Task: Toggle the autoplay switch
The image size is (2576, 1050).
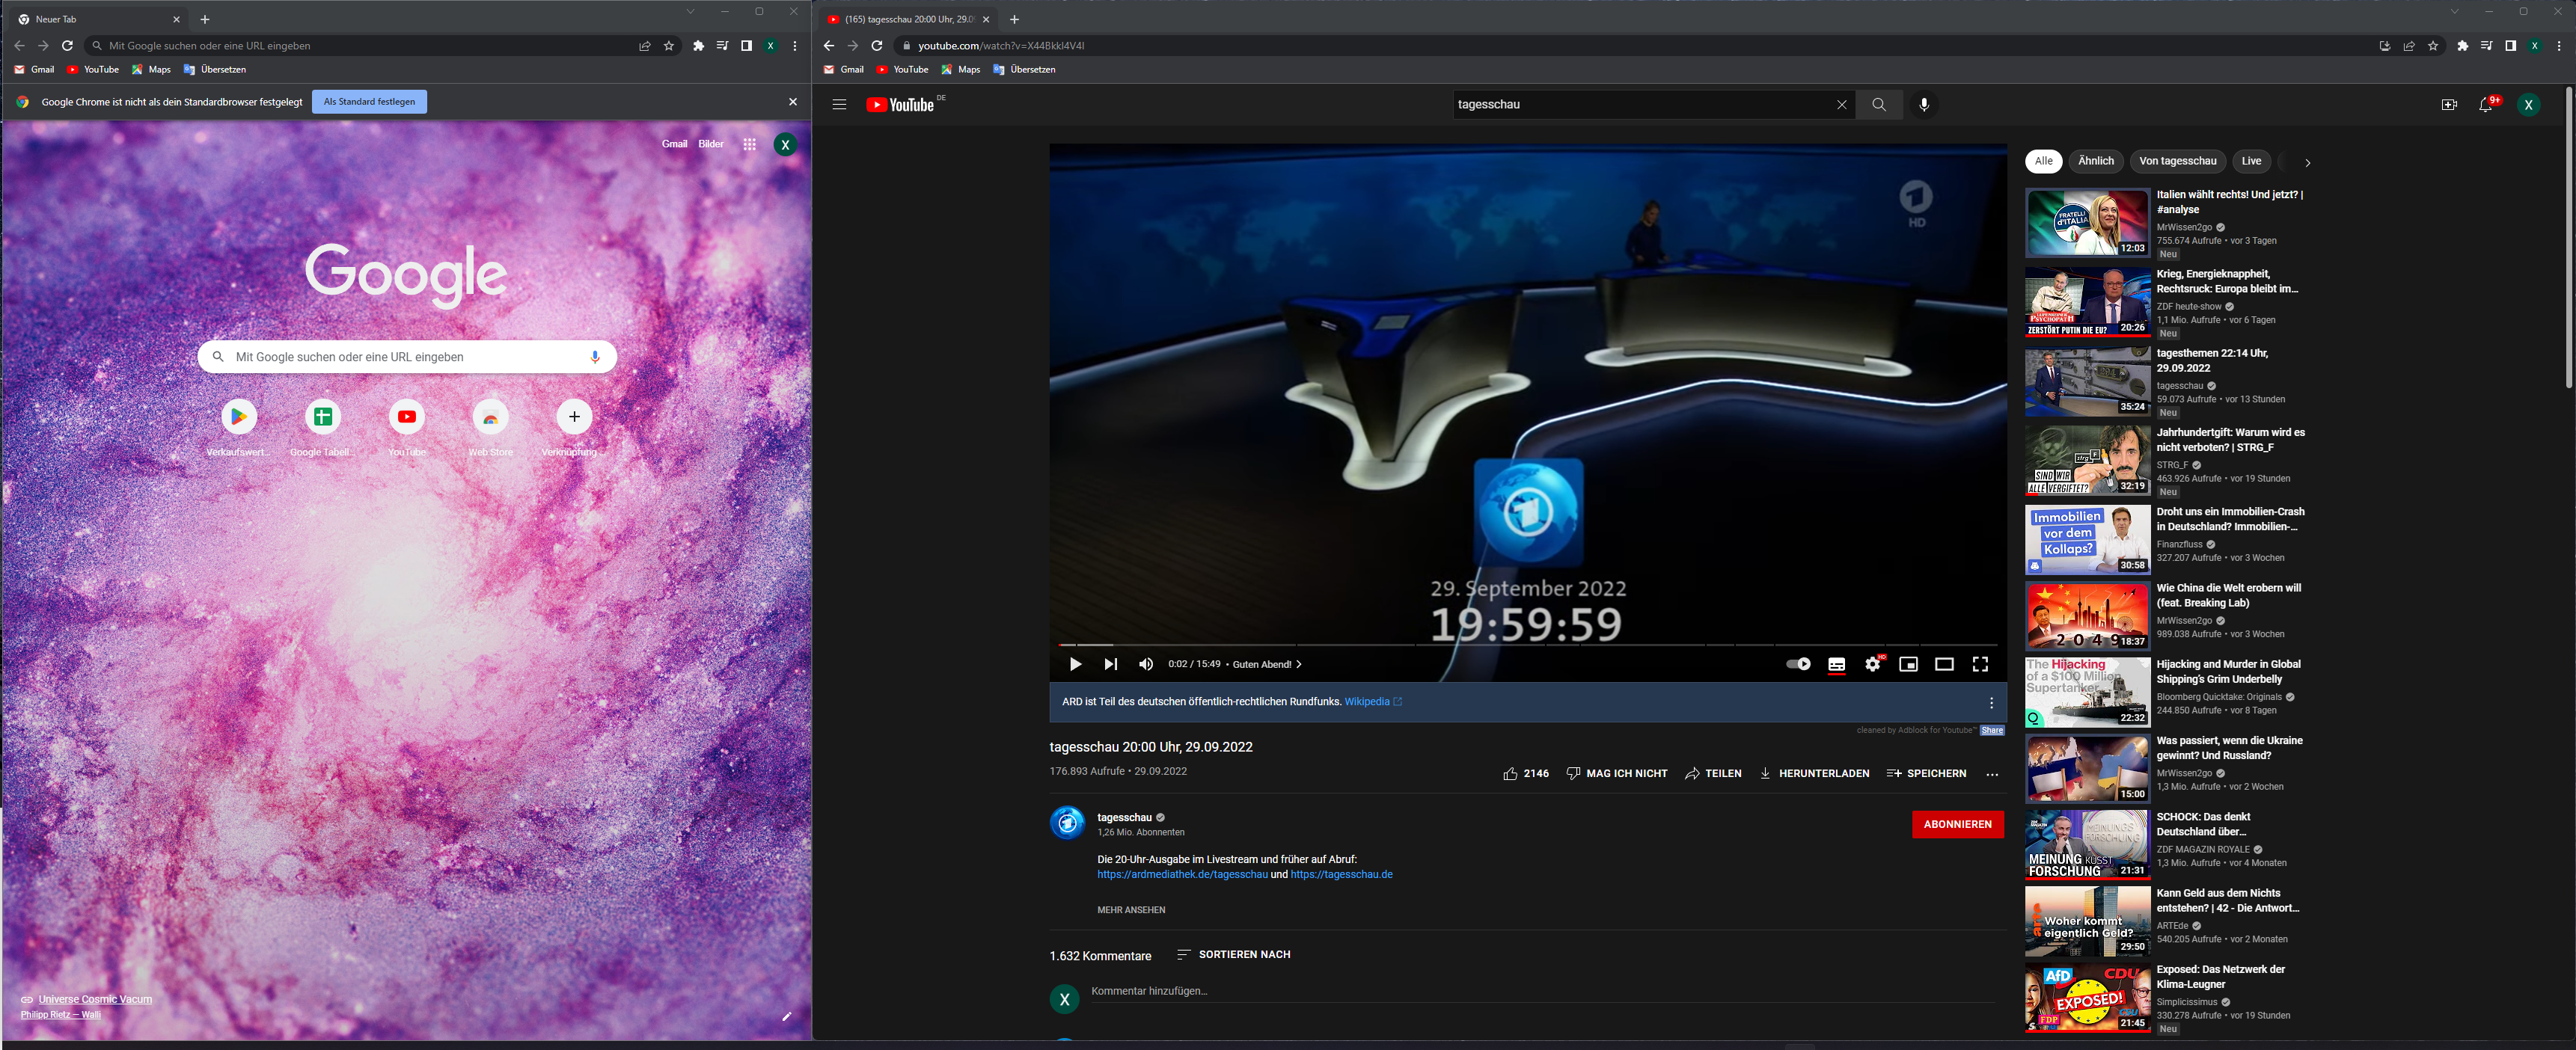Action: (x=1798, y=664)
